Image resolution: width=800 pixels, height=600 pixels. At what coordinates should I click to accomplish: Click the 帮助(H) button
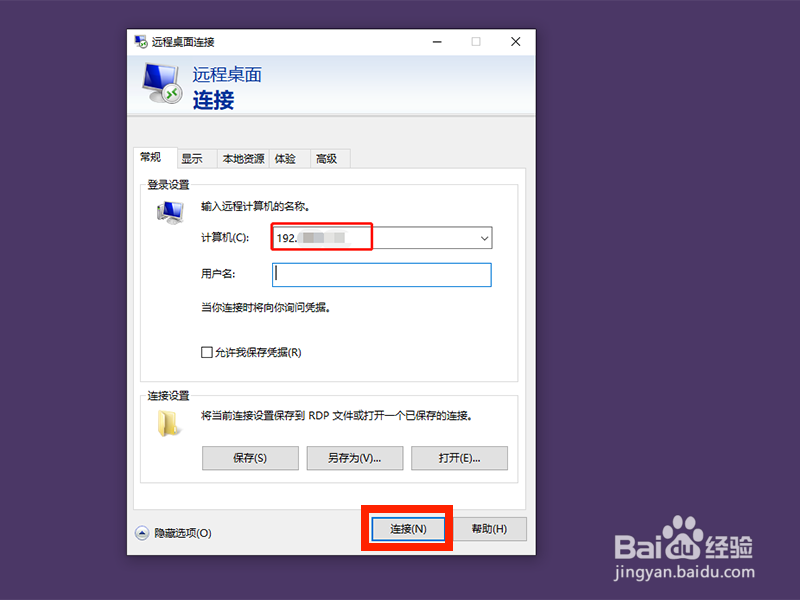[489, 529]
